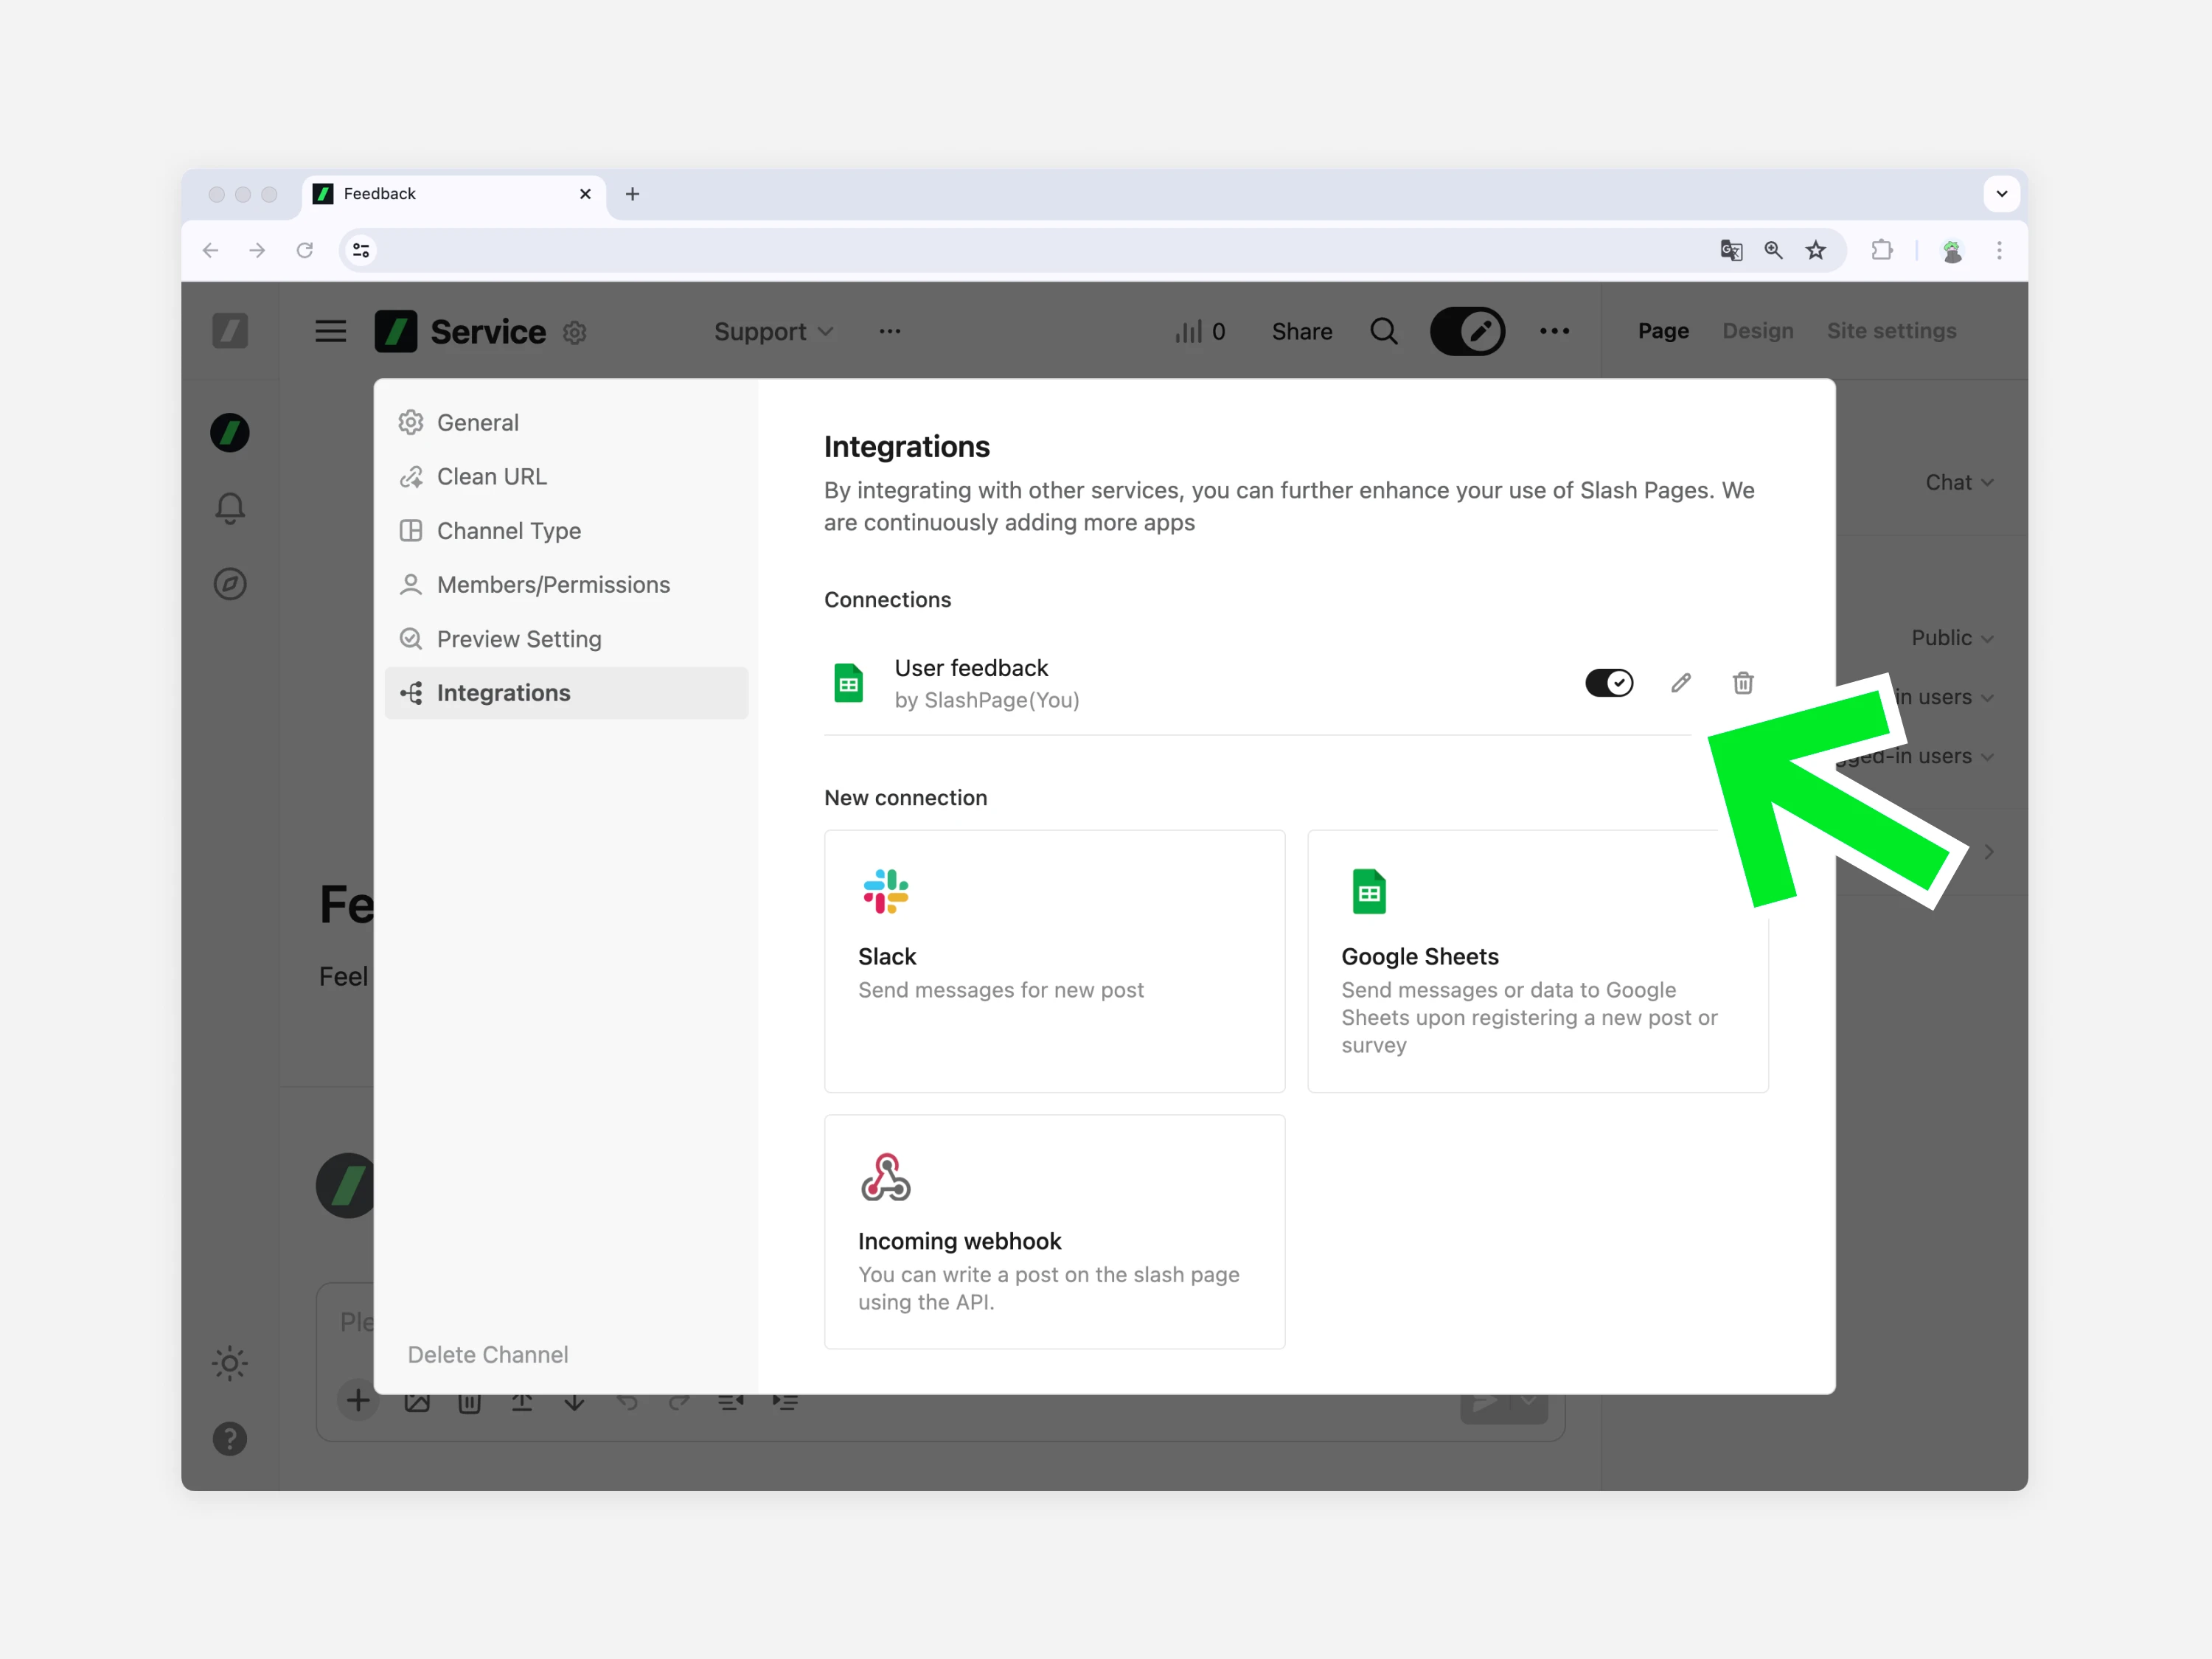
Task: Toggle the light/dark theme sun icon
Action: pyautogui.click(x=230, y=1363)
